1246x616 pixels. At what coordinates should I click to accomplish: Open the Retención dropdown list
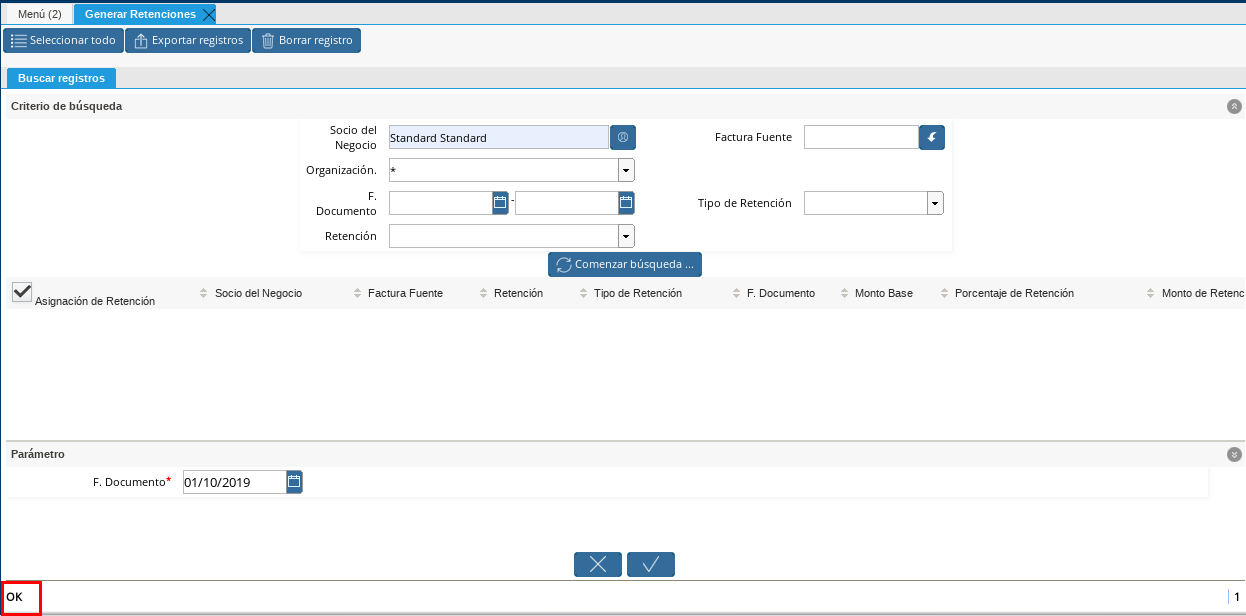(626, 236)
